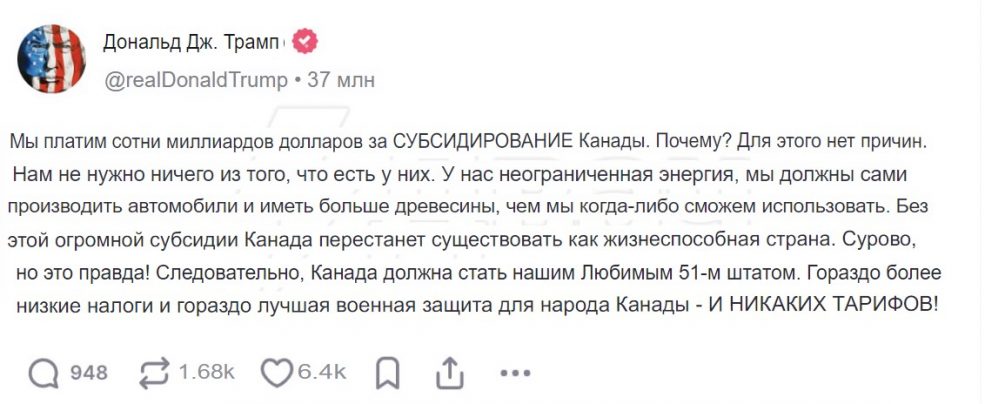Open the share upload icon
The width and height of the screenshot is (1005, 404).
click(451, 373)
